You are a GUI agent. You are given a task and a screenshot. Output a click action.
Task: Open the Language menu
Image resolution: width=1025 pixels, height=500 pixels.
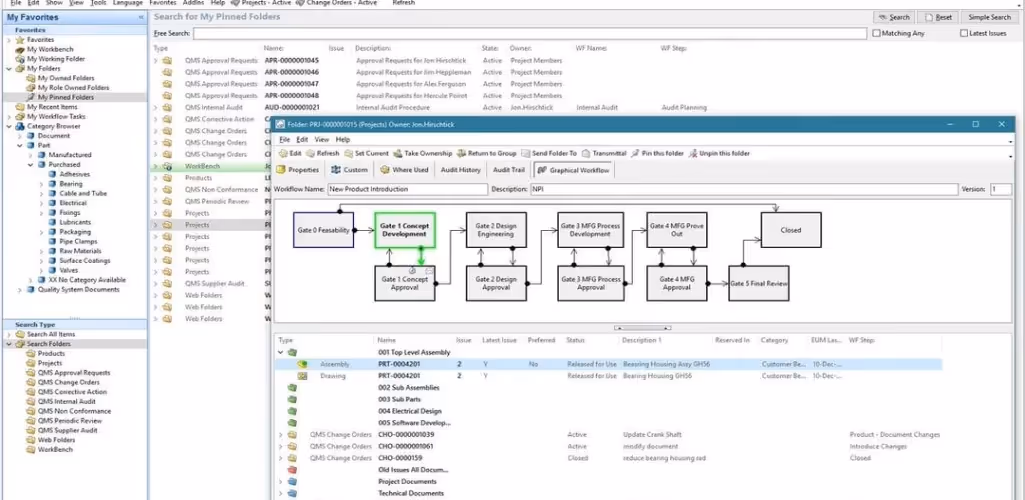pos(127,3)
